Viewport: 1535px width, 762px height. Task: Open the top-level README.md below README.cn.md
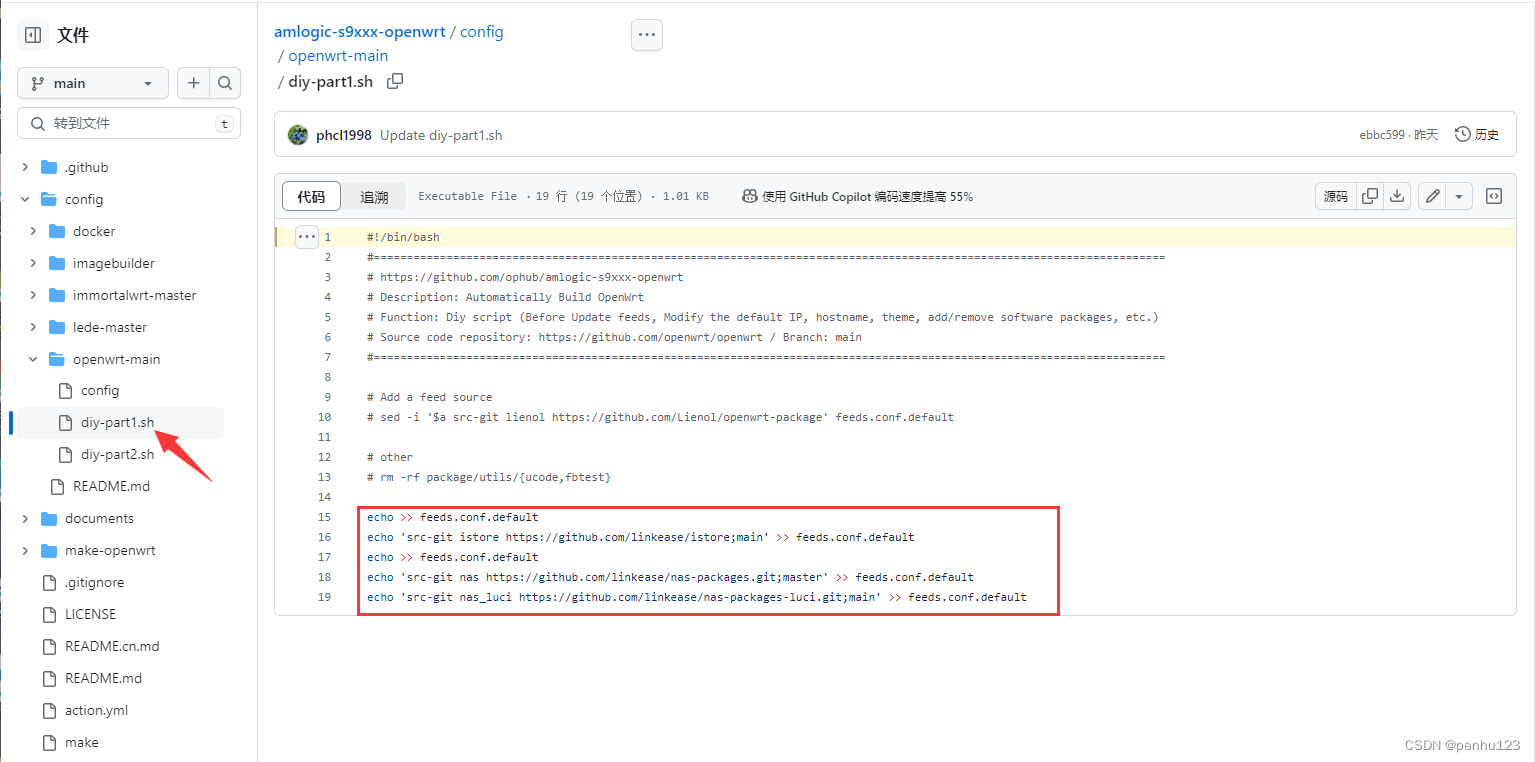coord(103,678)
